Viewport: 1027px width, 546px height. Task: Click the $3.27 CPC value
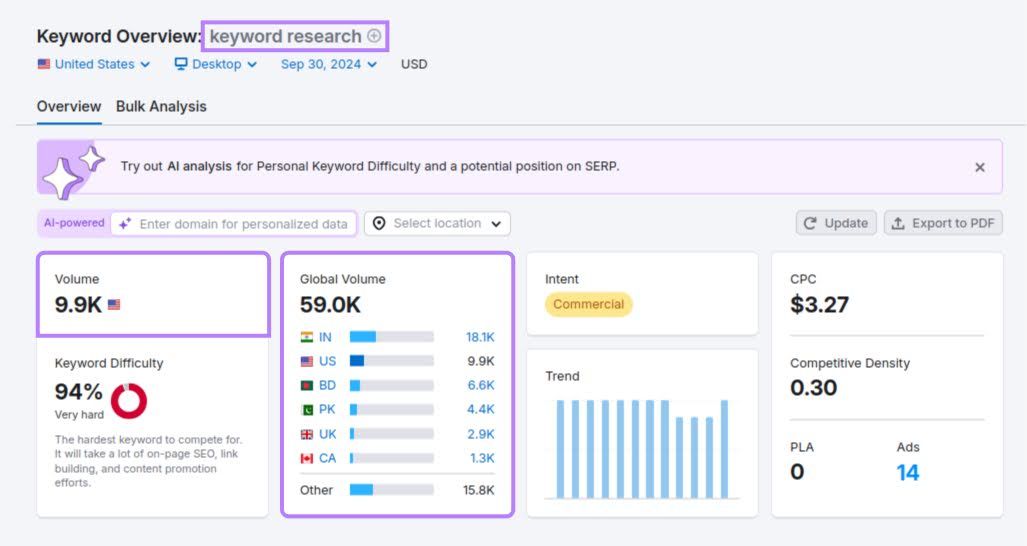click(x=819, y=304)
